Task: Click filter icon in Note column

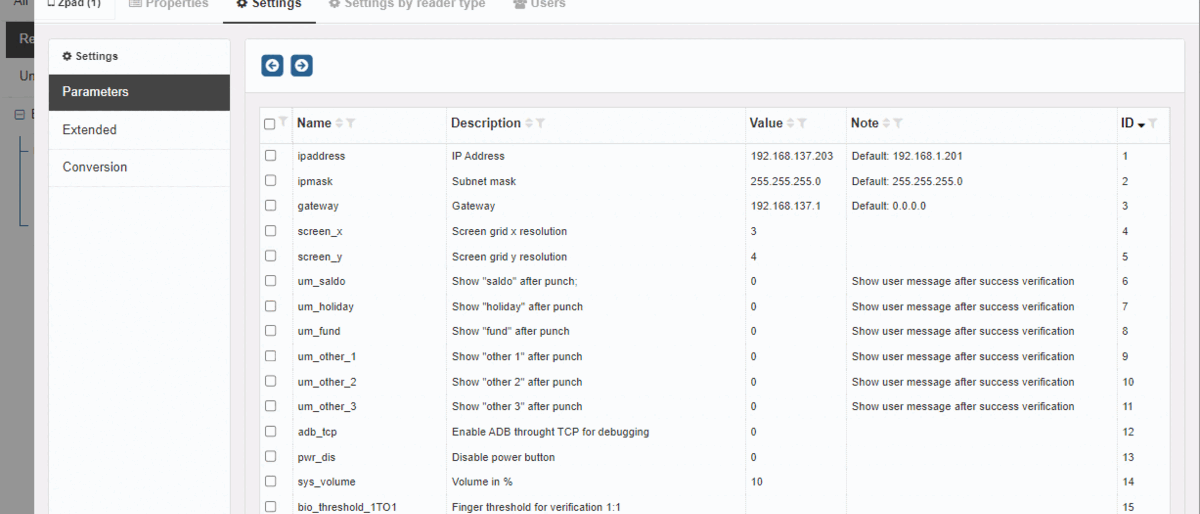Action: (898, 123)
